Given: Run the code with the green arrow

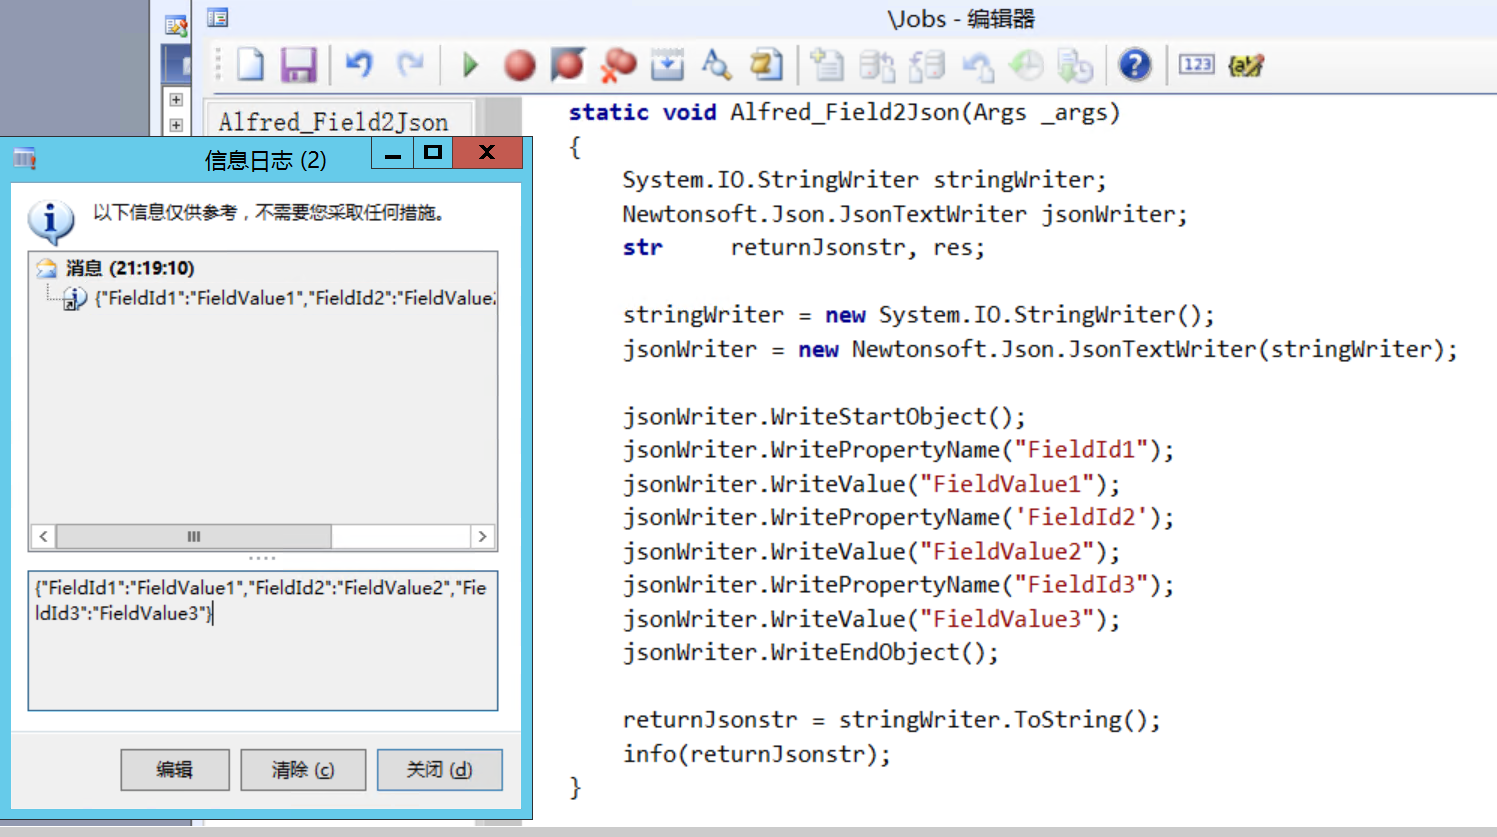Looking at the screenshot, I should pyautogui.click(x=469, y=64).
